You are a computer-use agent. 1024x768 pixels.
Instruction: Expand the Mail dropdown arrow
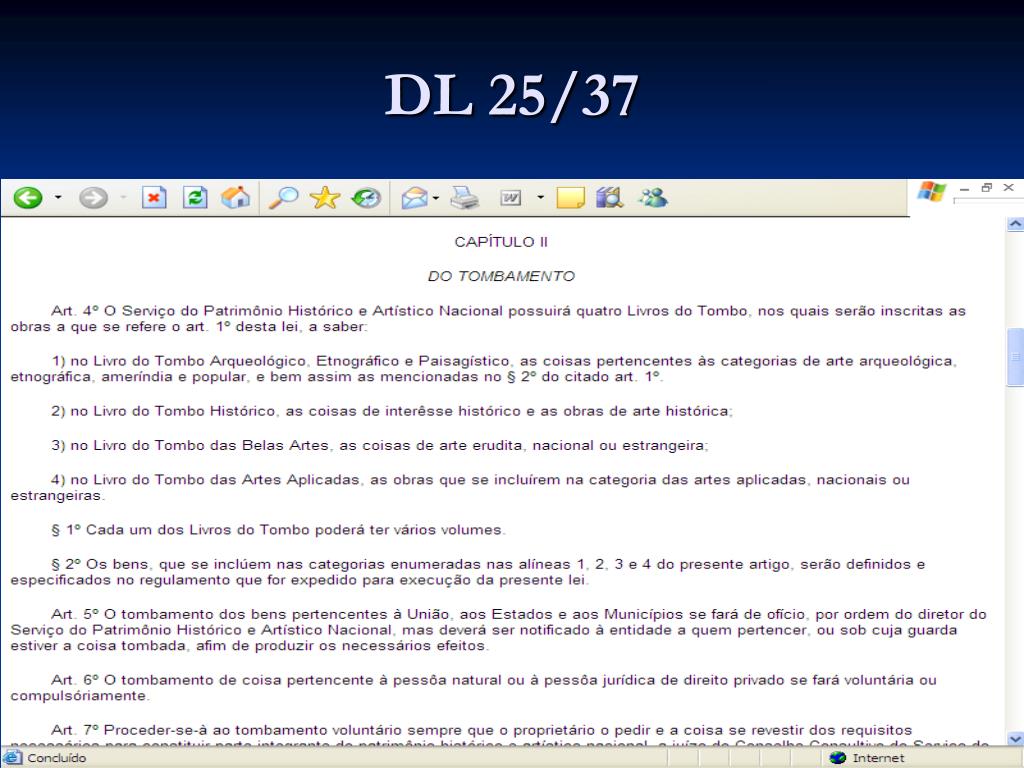click(x=436, y=198)
